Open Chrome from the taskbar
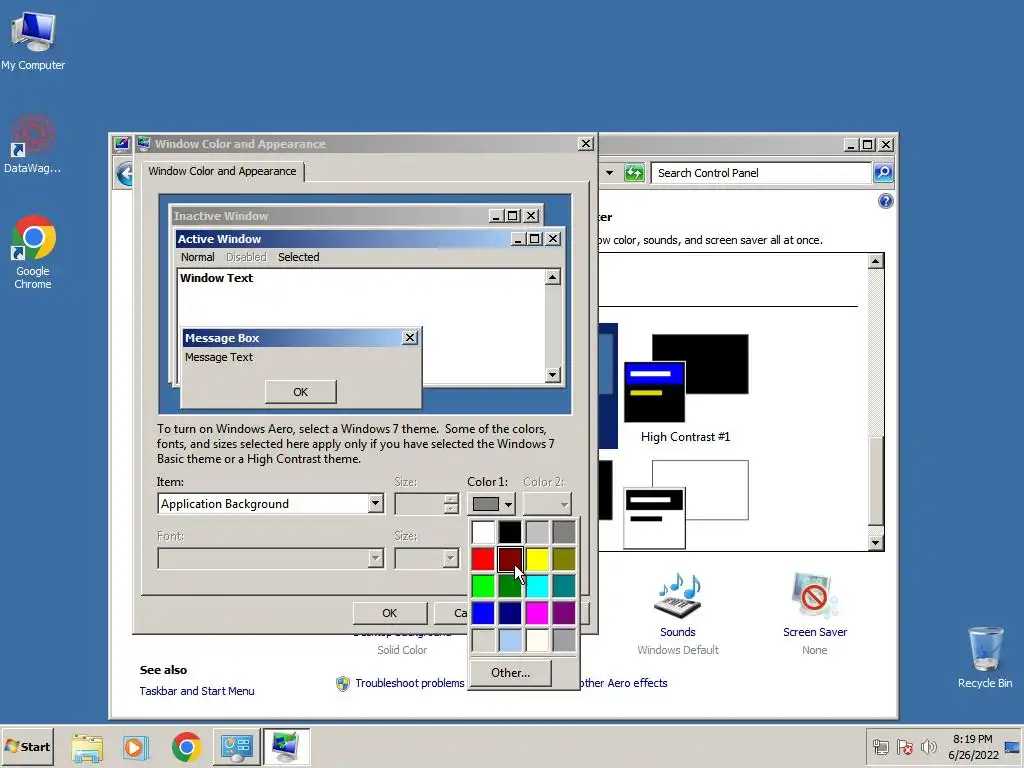Viewport: 1024px width, 768px height. coord(186,747)
